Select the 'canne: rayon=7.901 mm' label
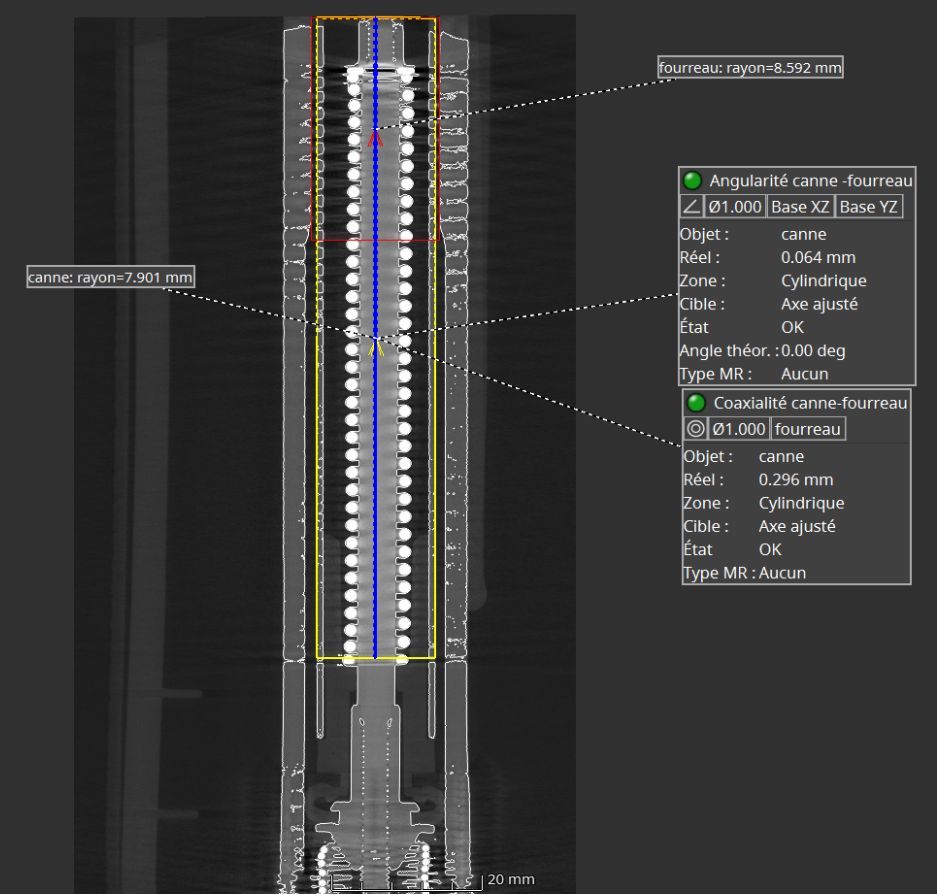The width and height of the screenshot is (937, 895). [110, 277]
